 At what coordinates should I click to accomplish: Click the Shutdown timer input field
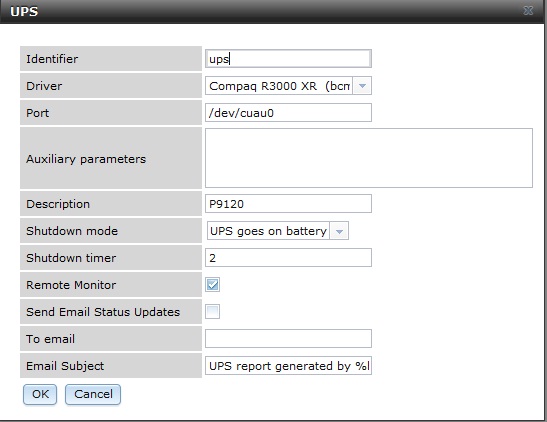point(288,258)
